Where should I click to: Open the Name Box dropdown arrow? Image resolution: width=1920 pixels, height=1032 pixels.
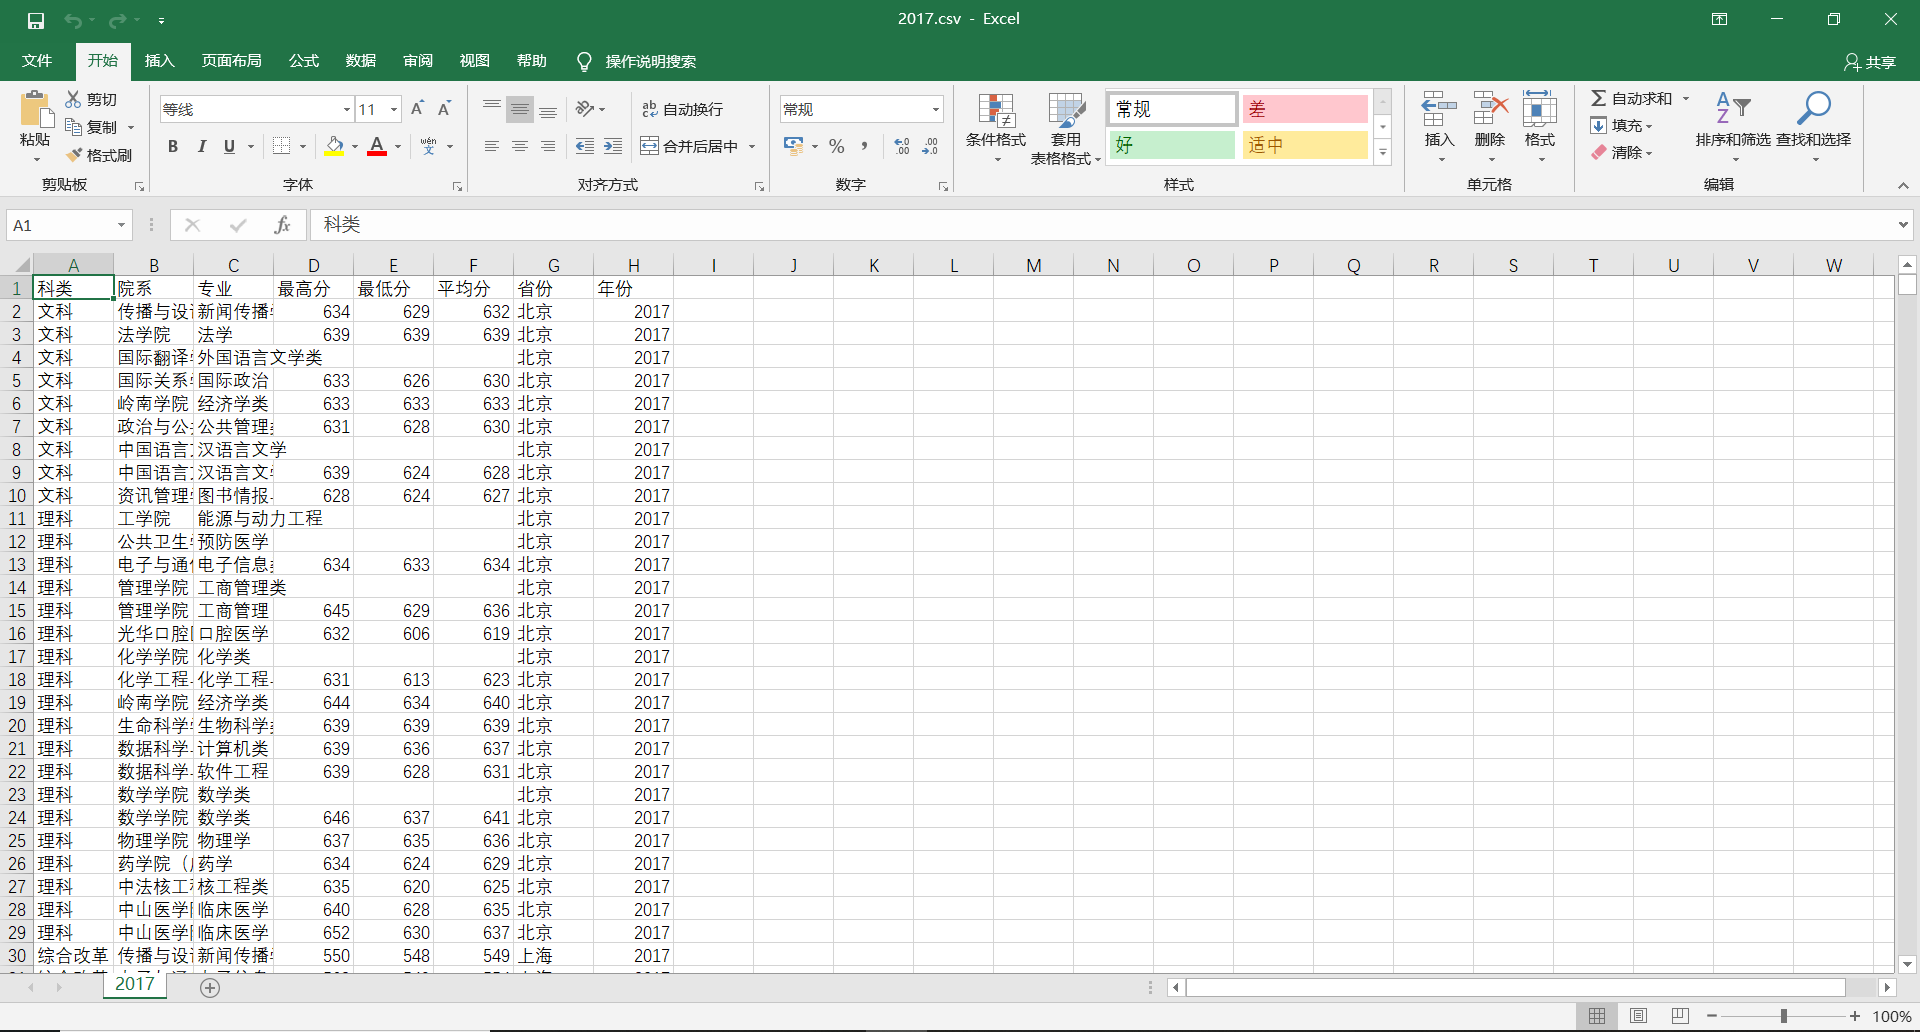click(121, 225)
